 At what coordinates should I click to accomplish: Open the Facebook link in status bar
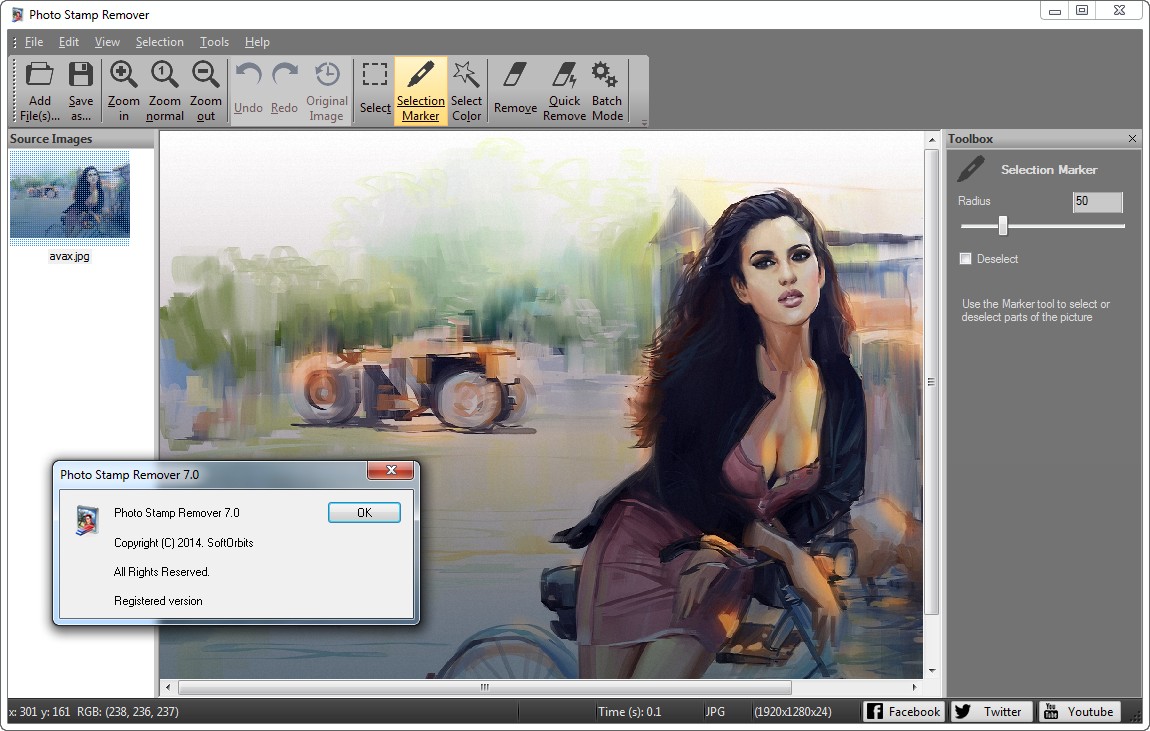coord(903,711)
